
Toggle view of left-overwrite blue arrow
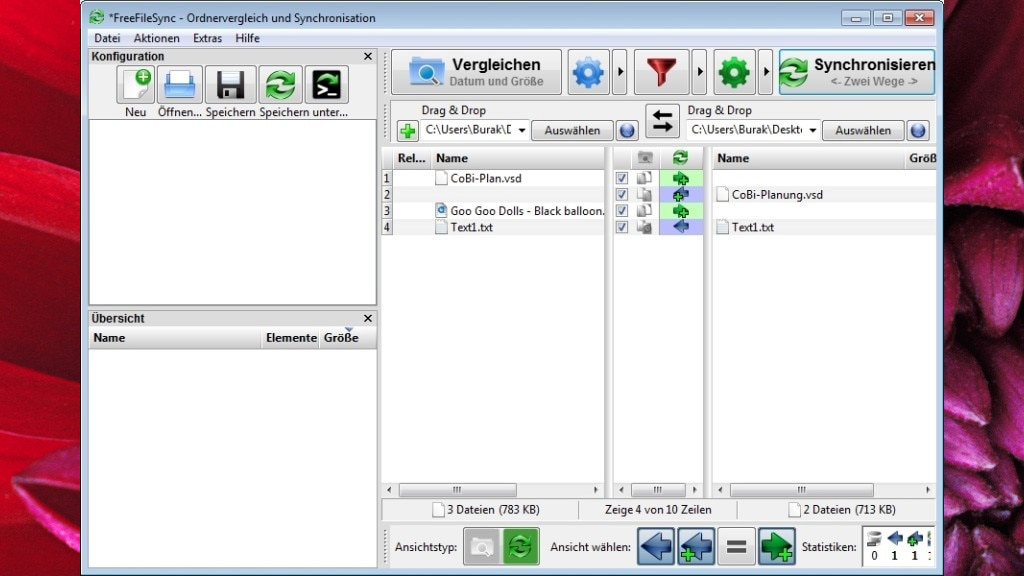(x=656, y=547)
